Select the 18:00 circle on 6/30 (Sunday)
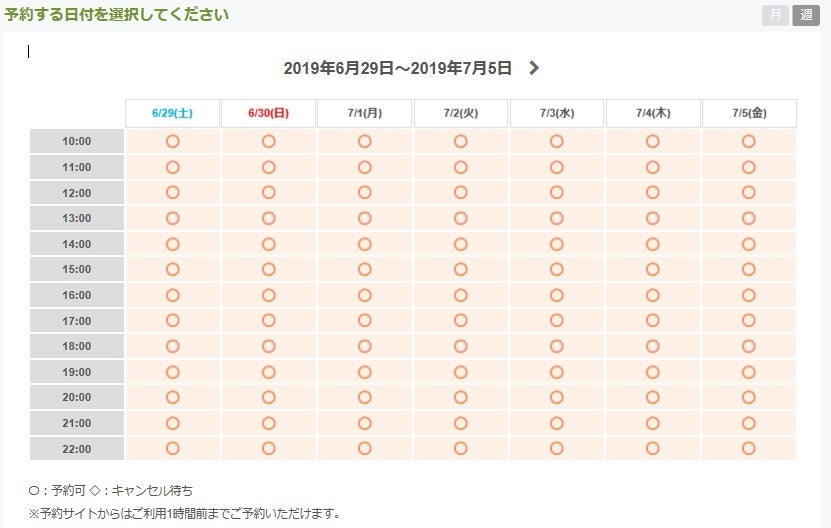This screenshot has width=831, height=528. 268,346
